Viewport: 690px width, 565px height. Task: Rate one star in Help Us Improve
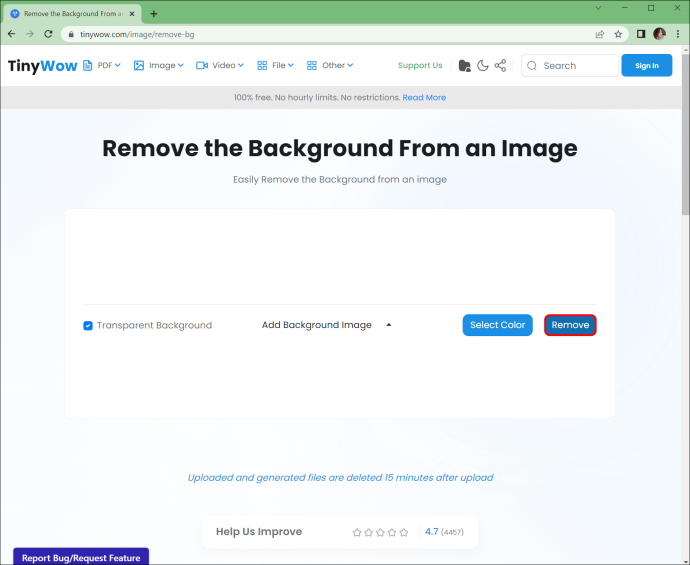[x=357, y=532]
